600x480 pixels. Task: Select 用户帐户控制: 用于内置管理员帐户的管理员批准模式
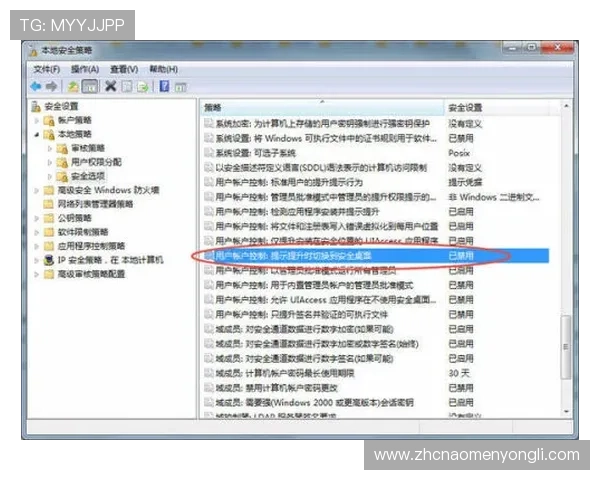click(x=376, y=285)
